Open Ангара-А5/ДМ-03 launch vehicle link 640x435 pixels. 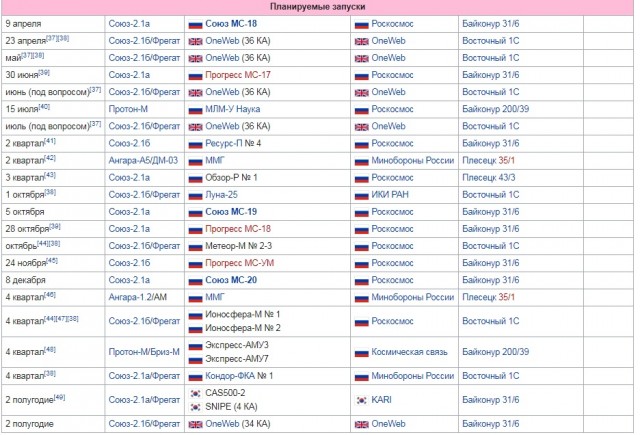point(143,160)
